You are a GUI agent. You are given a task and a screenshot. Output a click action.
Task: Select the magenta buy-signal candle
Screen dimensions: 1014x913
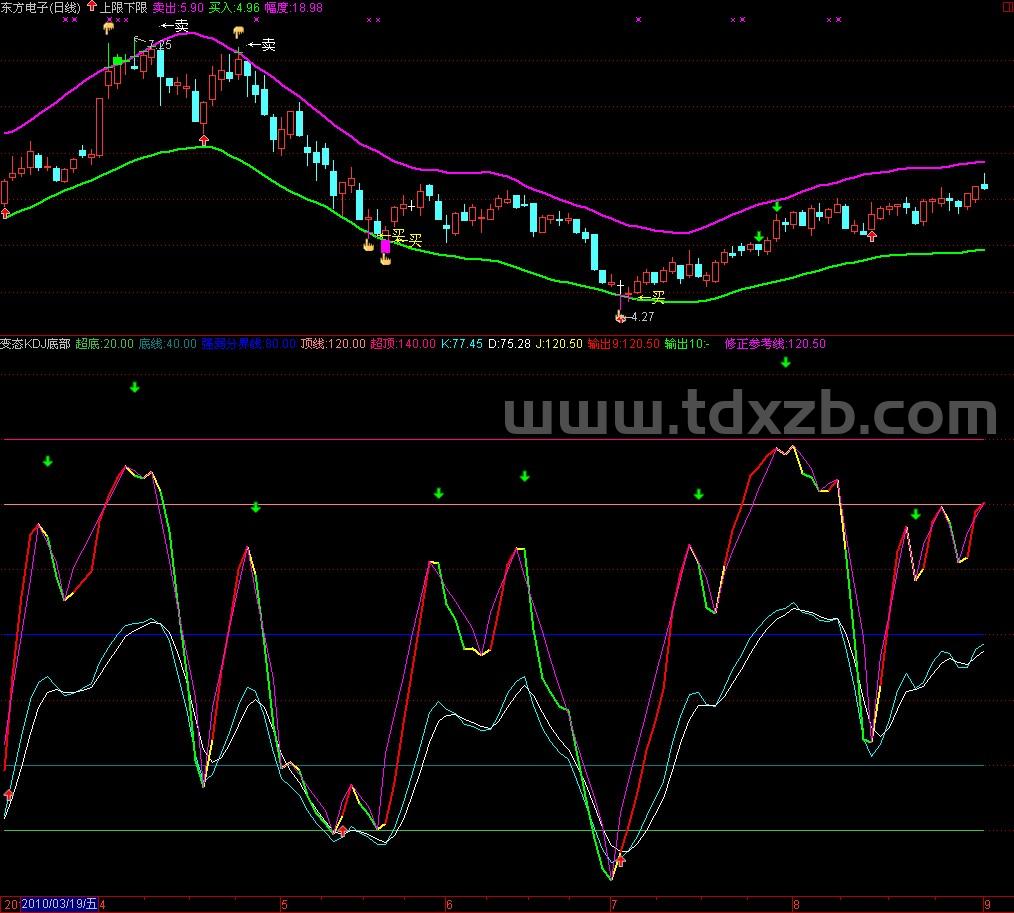(385, 246)
